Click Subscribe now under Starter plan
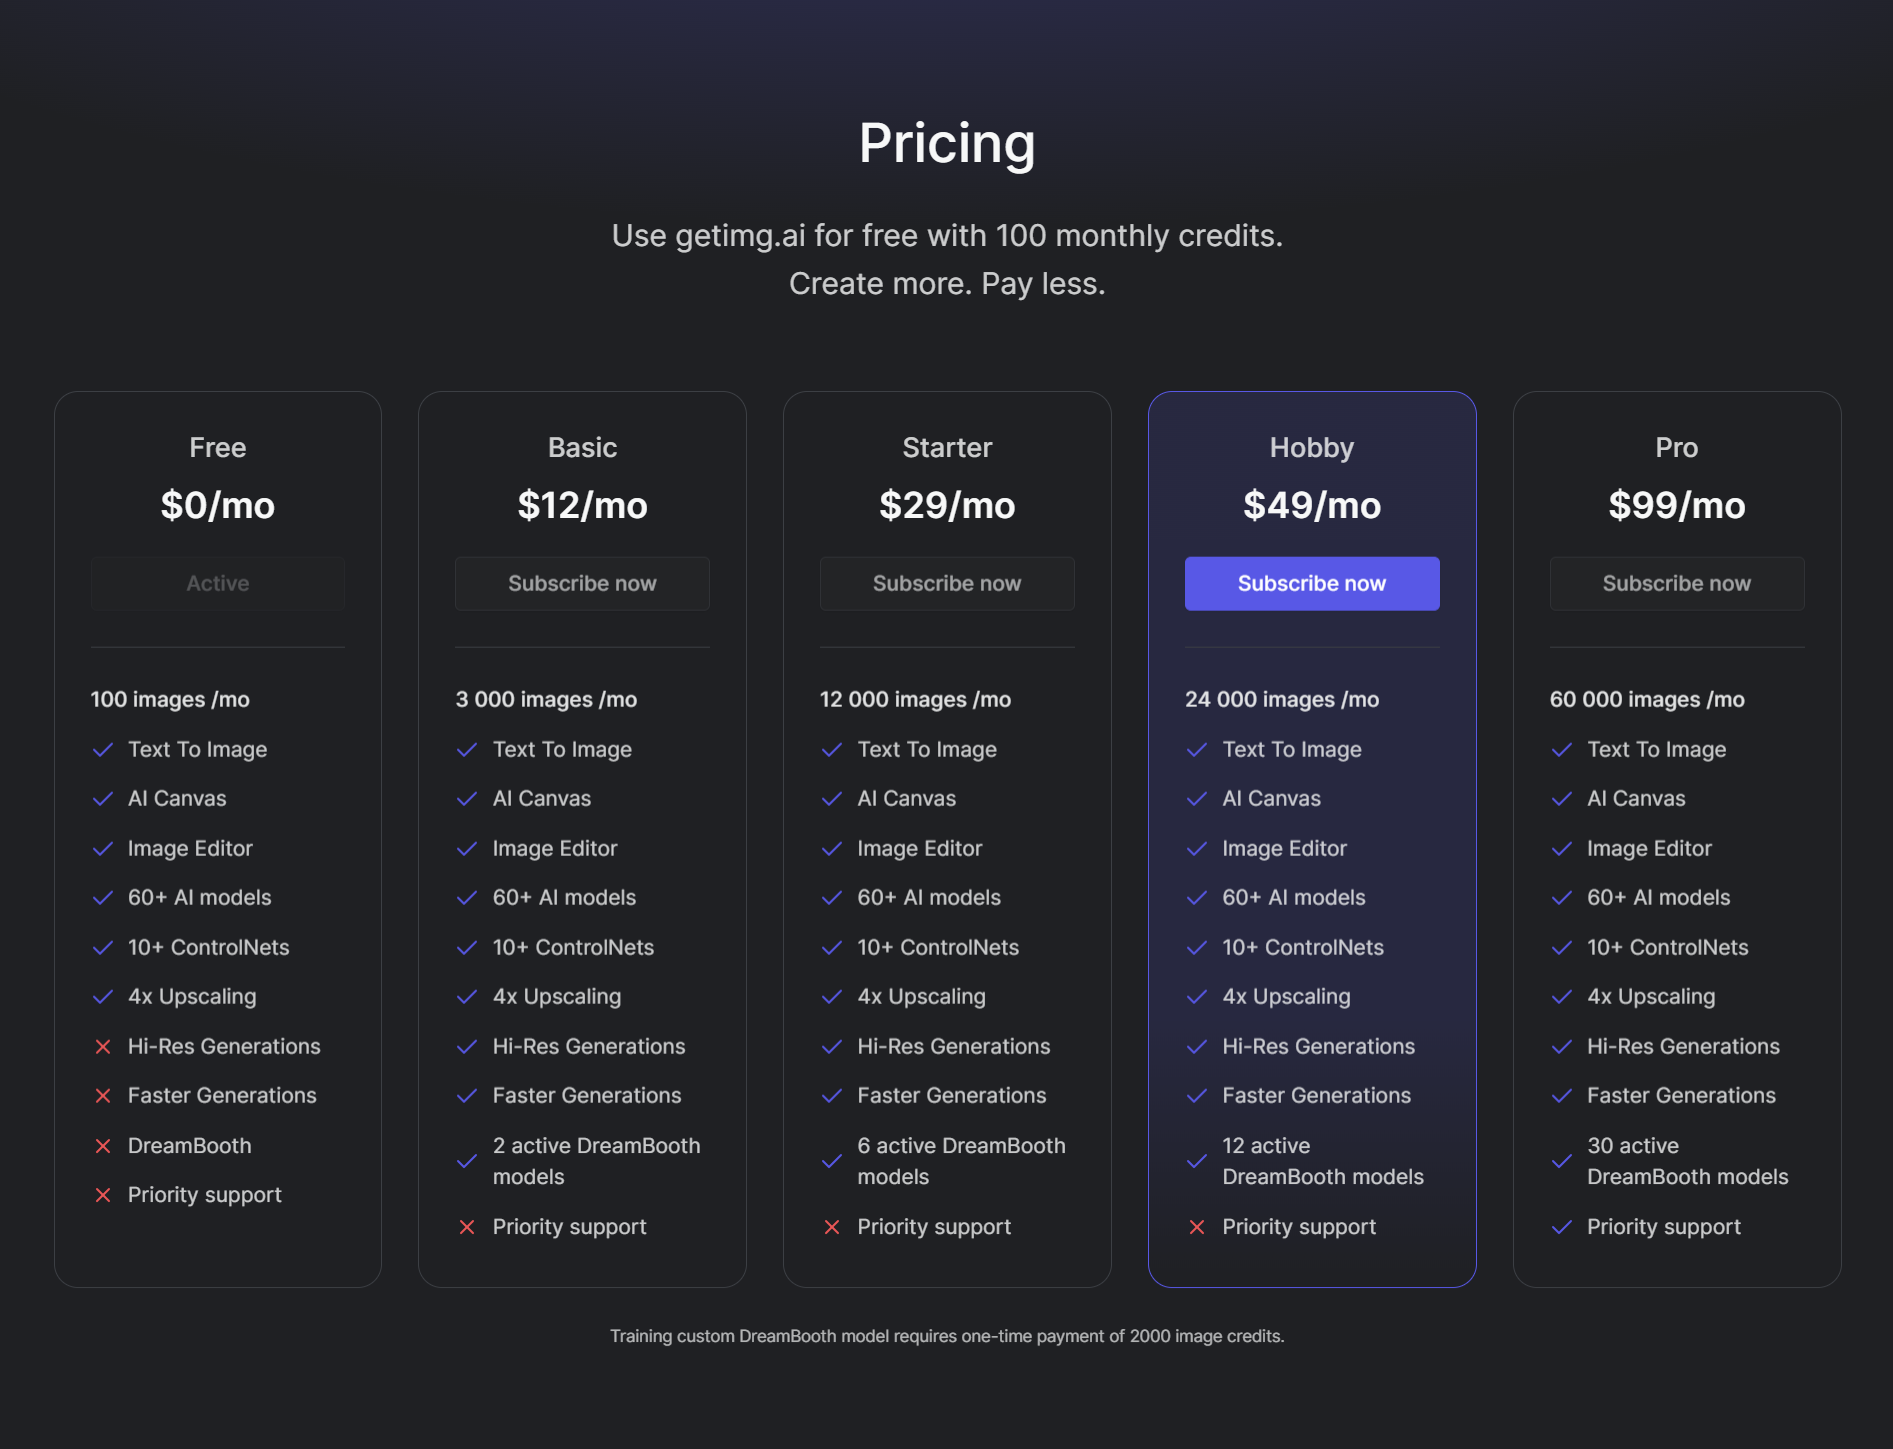The height and width of the screenshot is (1449, 1893). (x=947, y=583)
